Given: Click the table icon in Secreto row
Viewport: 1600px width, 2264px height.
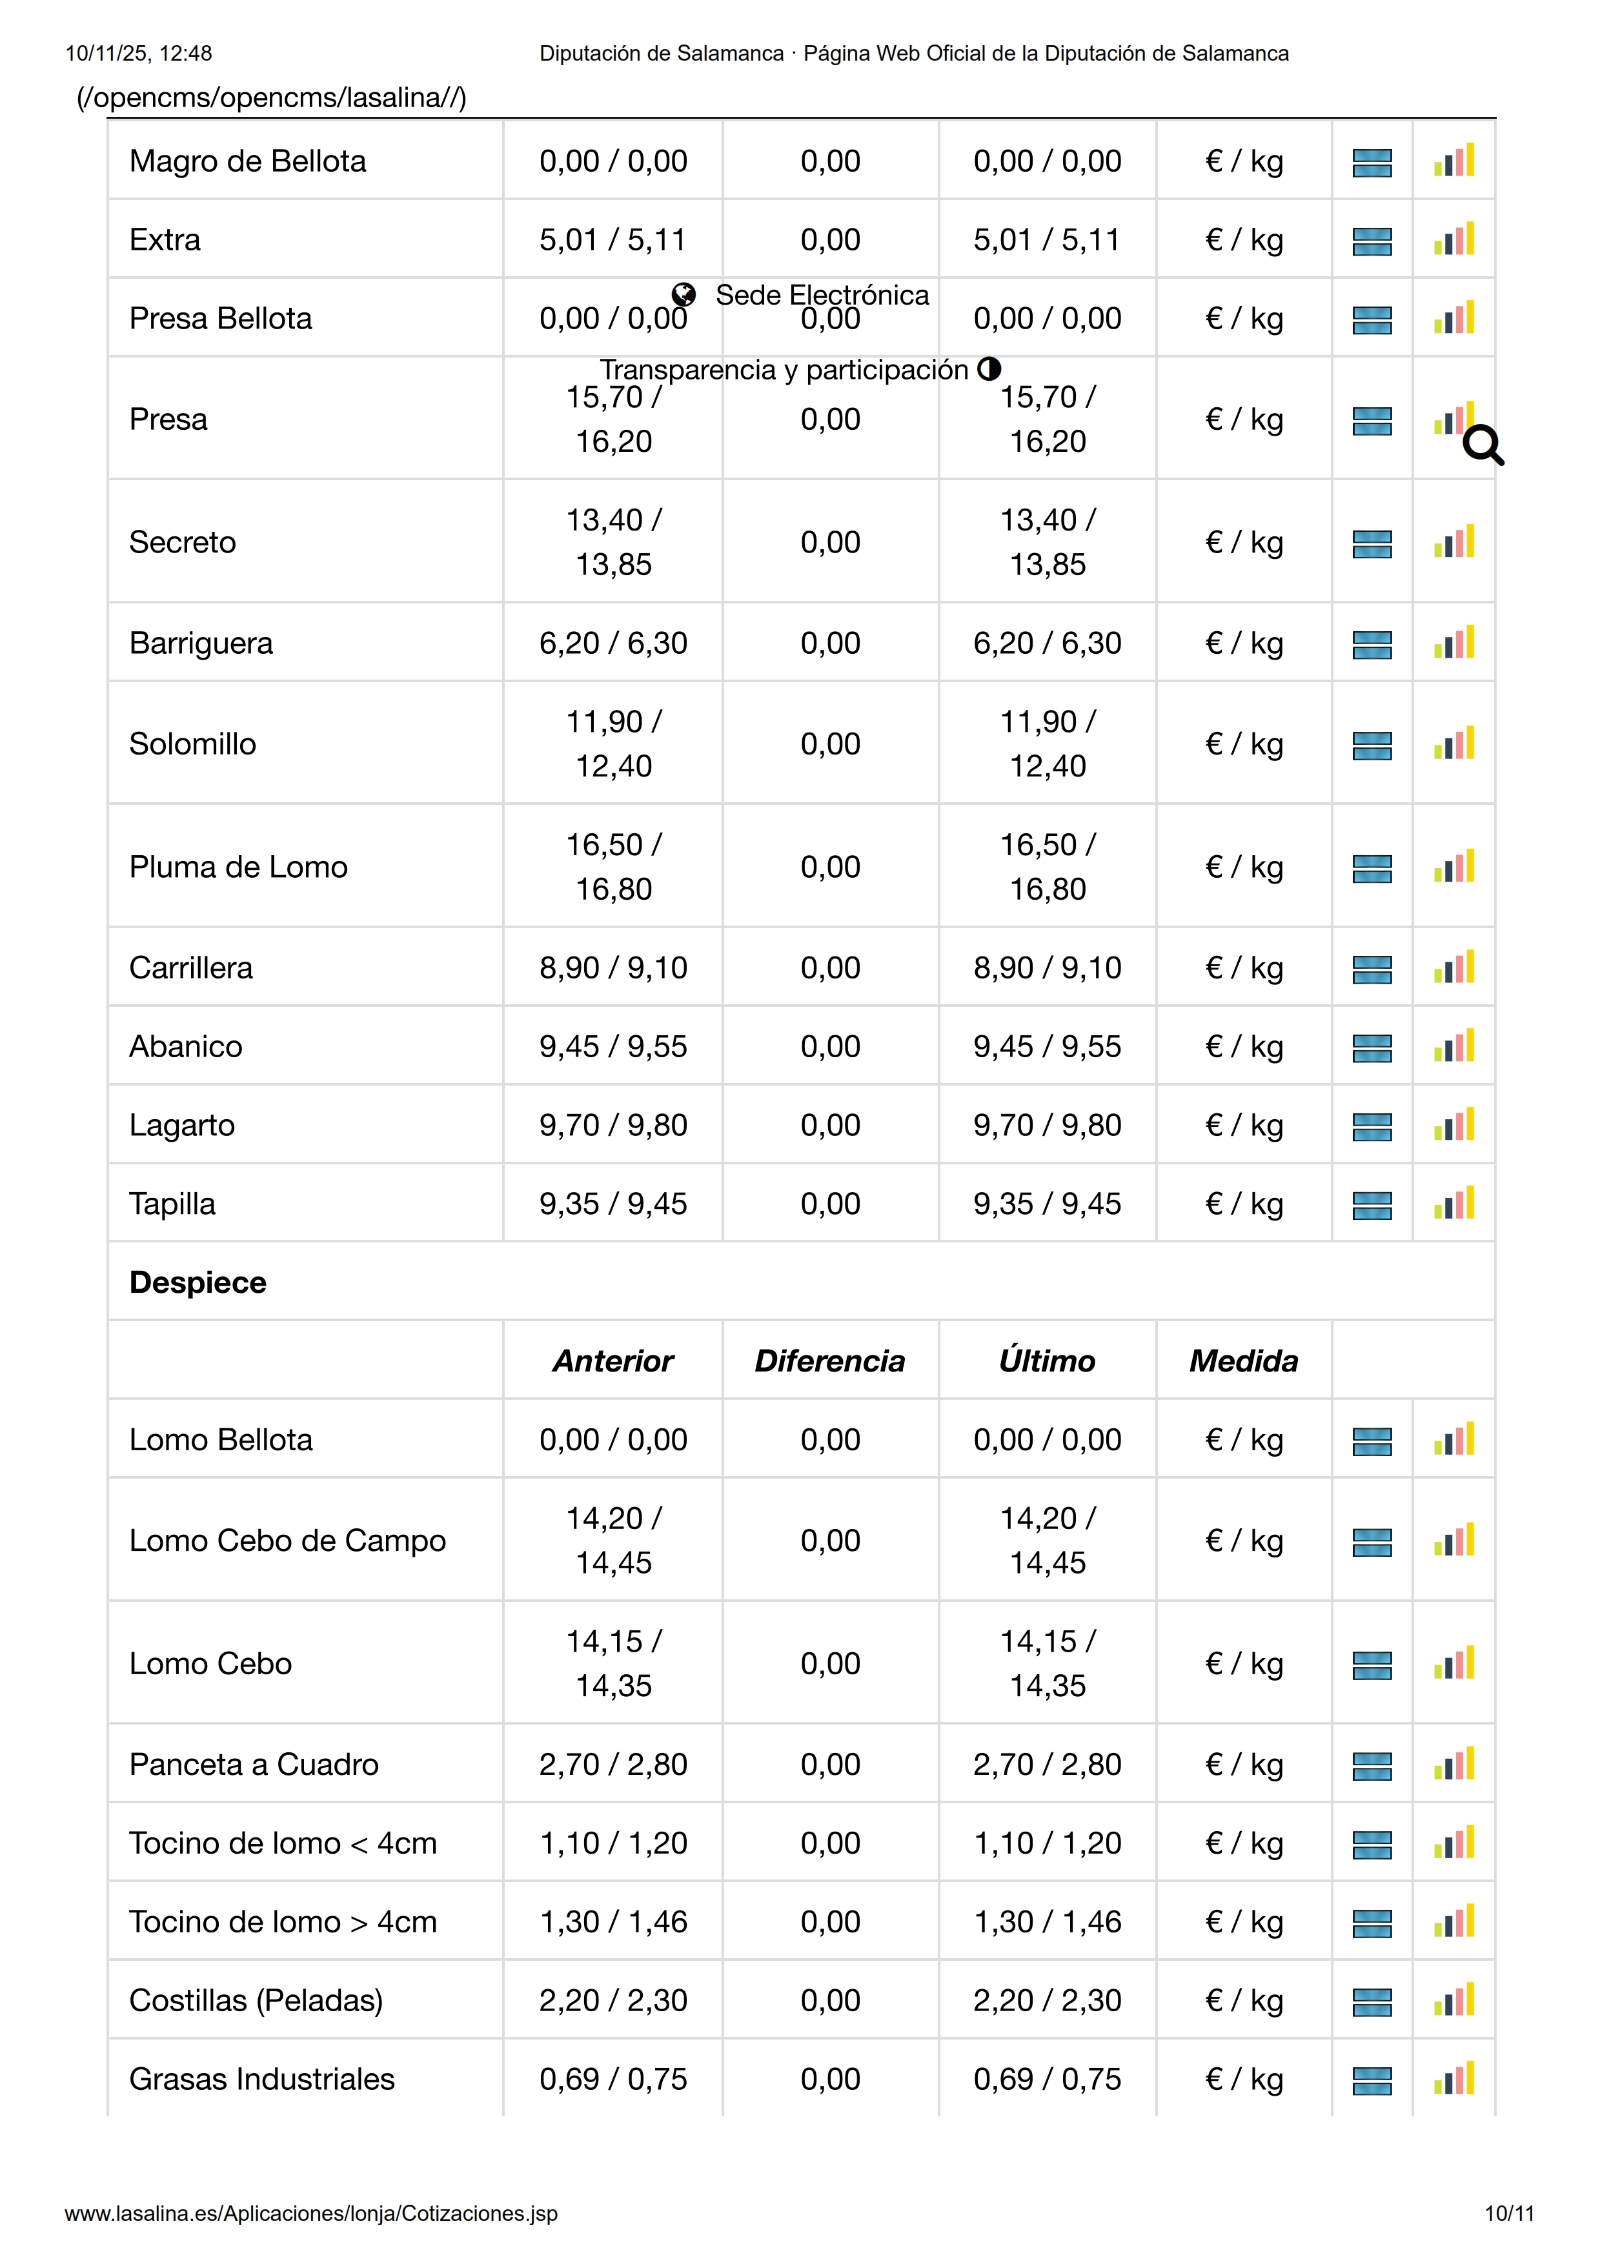Looking at the screenshot, I should pos(1371,543).
